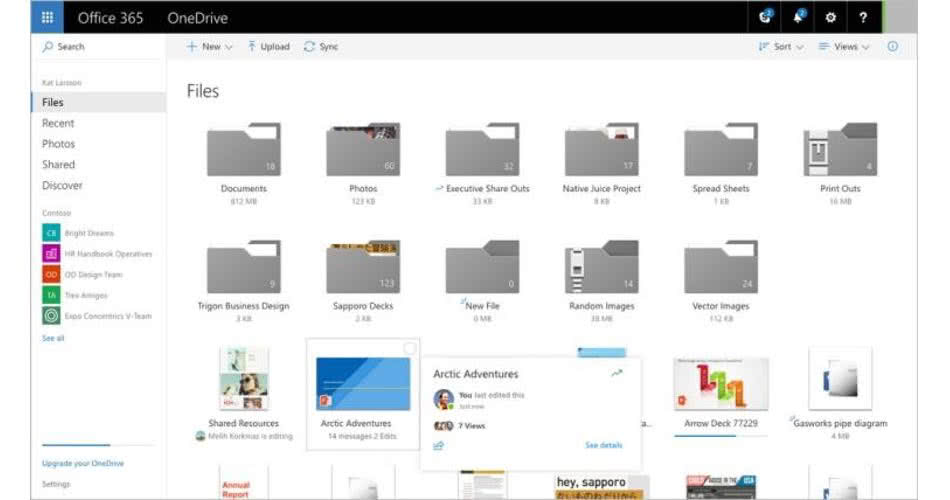This screenshot has height=500, width=950.
Task: Tick the Arctic Adventures selection checkbox
Action: [410, 348]
